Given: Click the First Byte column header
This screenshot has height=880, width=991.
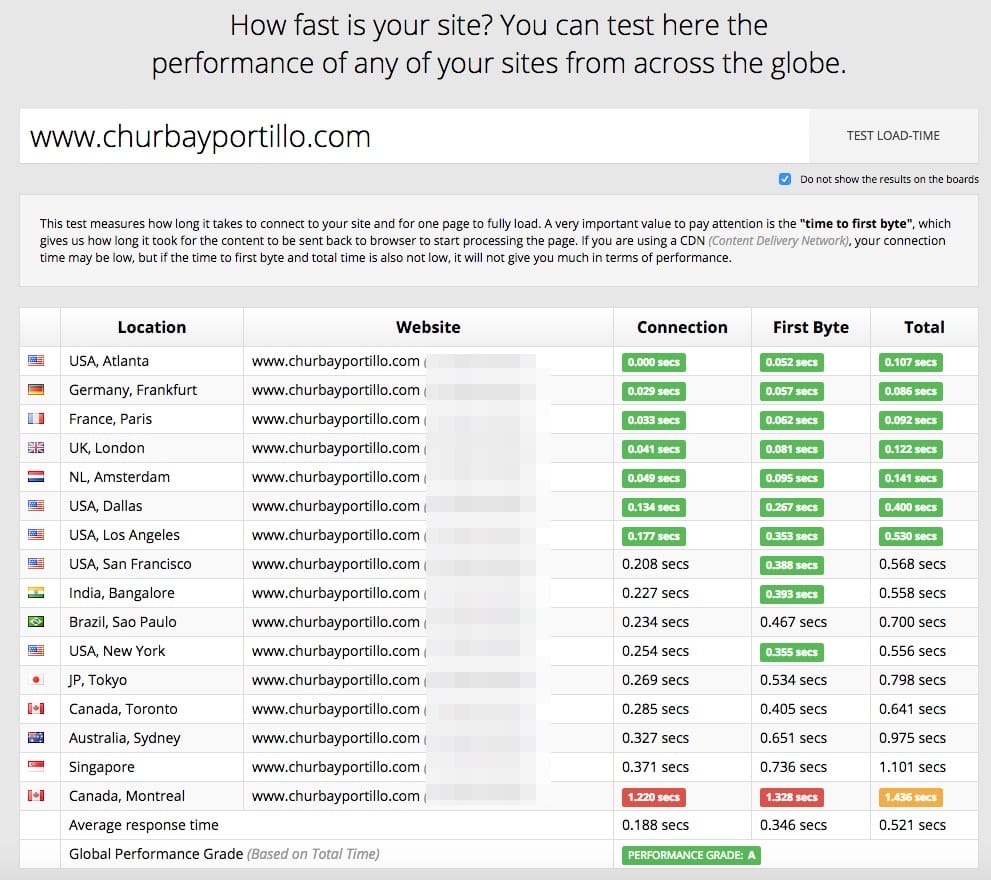Looking at the screenshot, I should click(810, 327).
